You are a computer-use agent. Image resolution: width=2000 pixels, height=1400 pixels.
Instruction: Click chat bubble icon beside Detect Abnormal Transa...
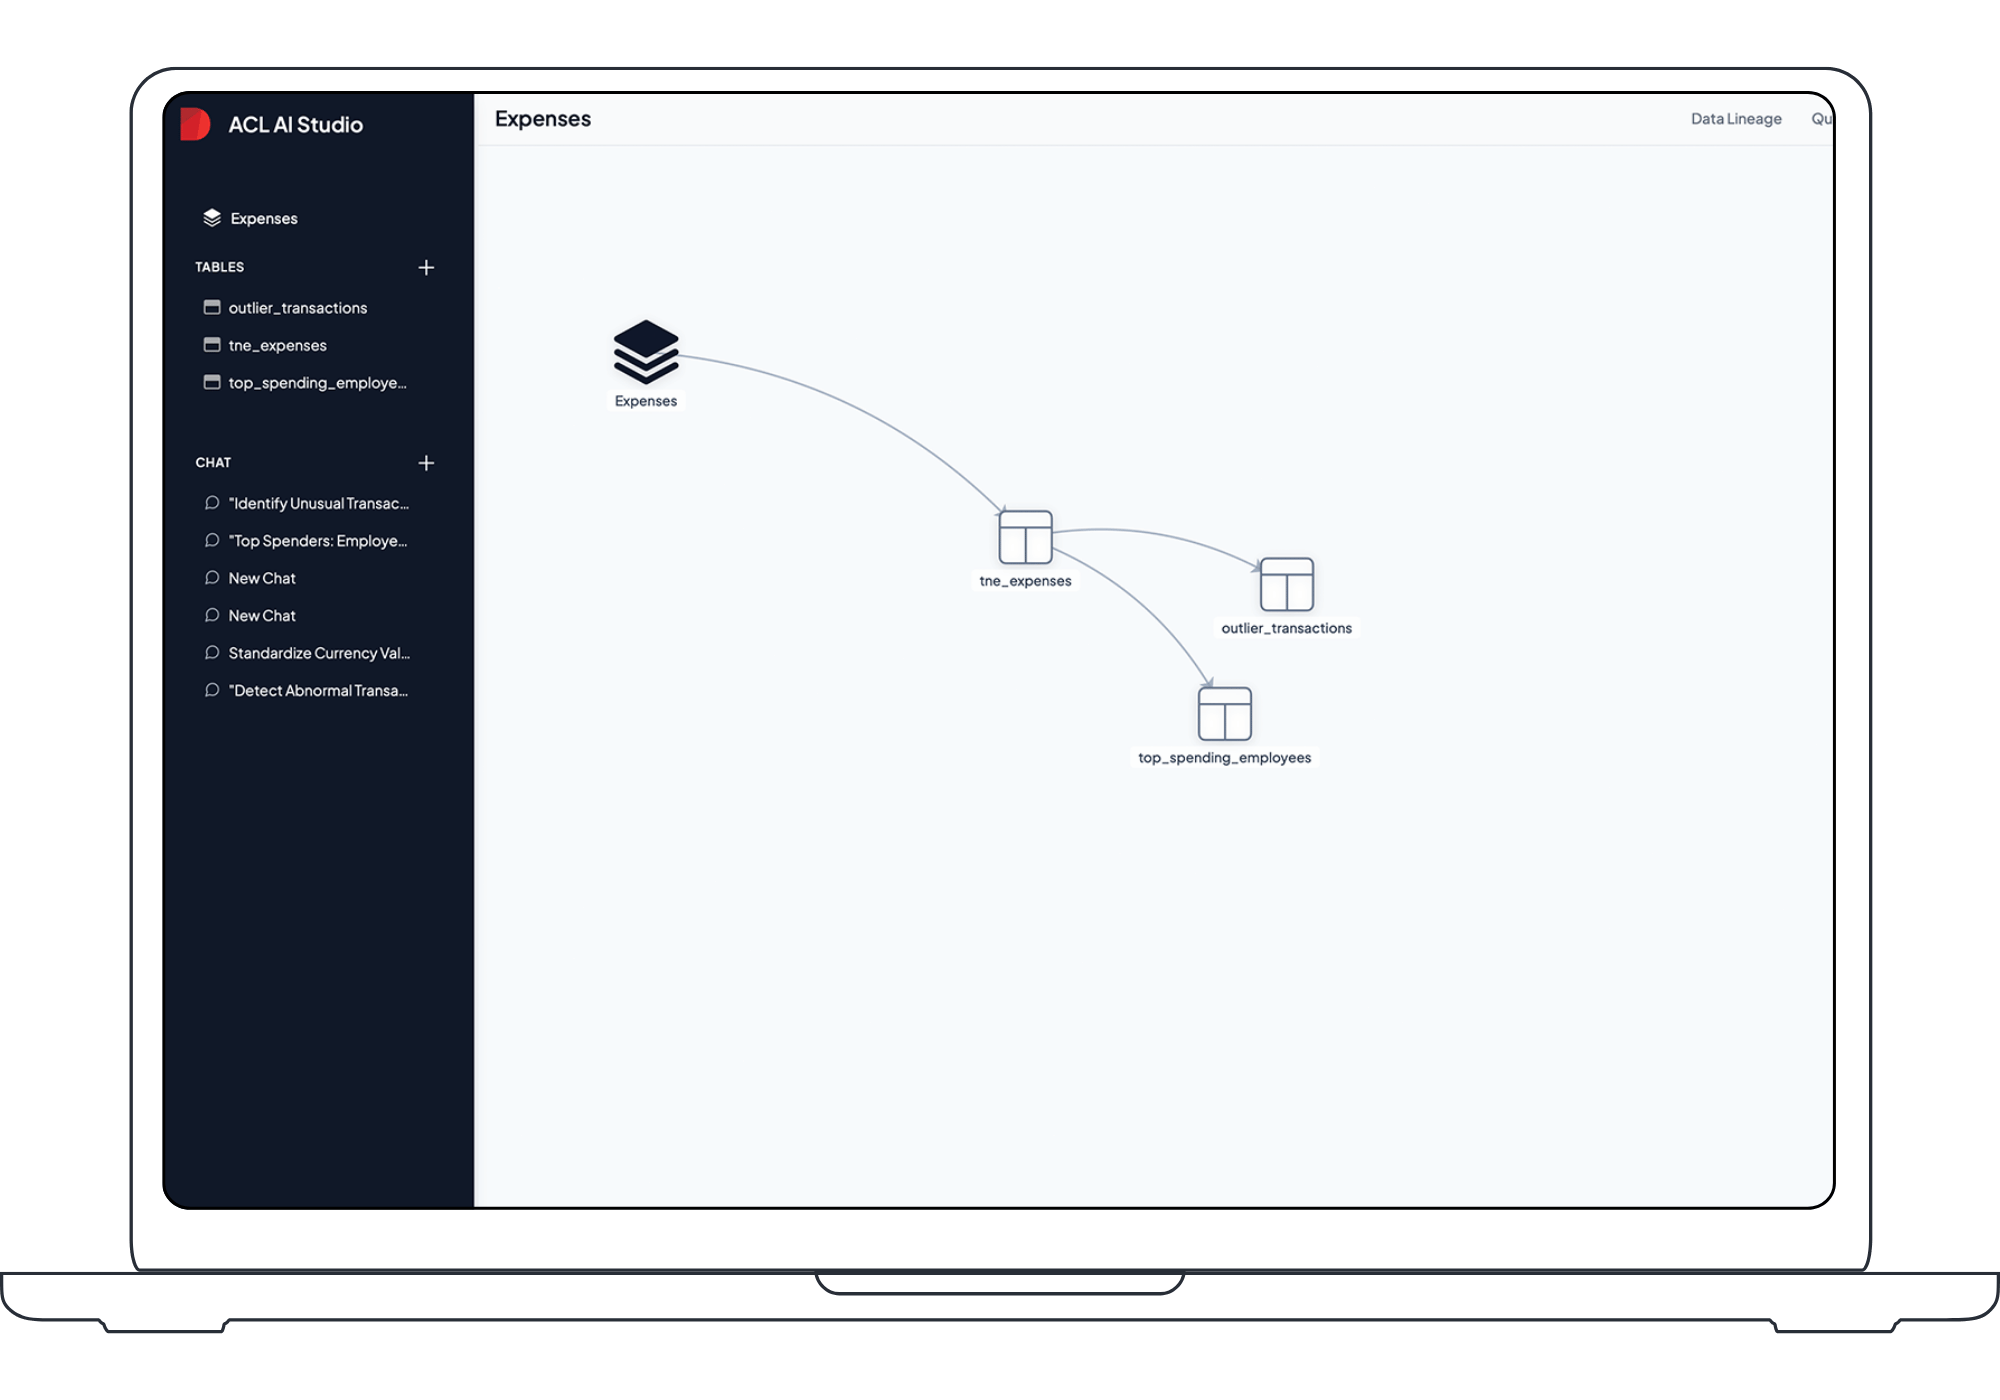click(212, 690)
